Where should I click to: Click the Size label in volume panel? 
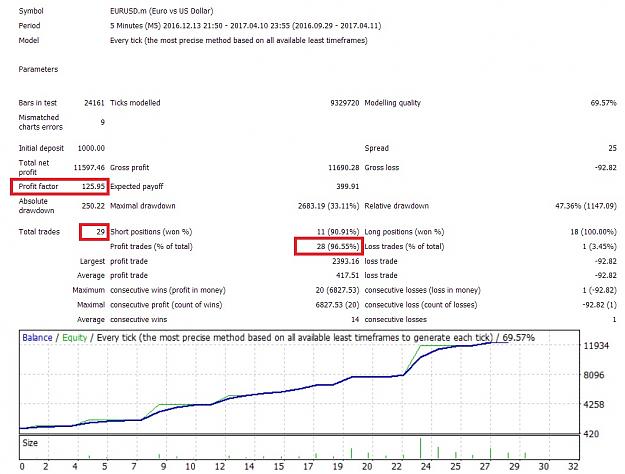tap(30, 443)
